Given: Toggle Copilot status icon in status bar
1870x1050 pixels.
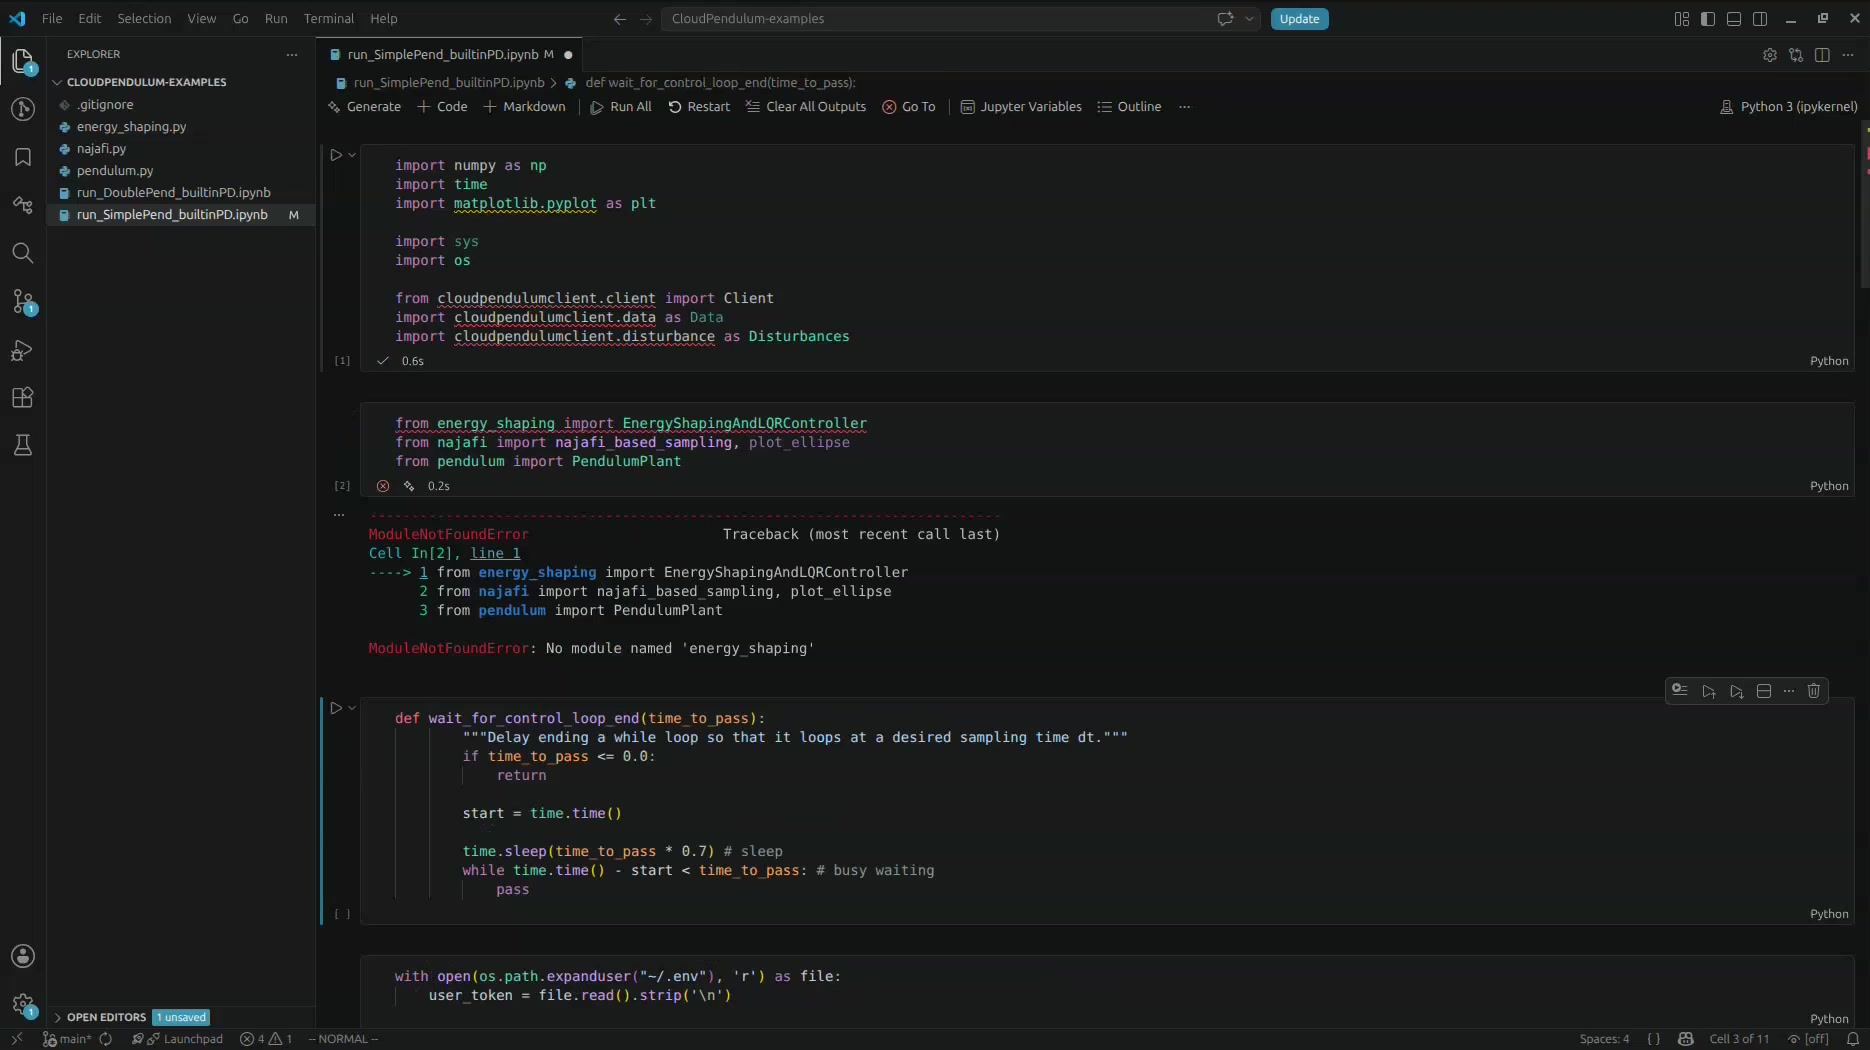Looking at the screenshot, I should 1686,1039.
